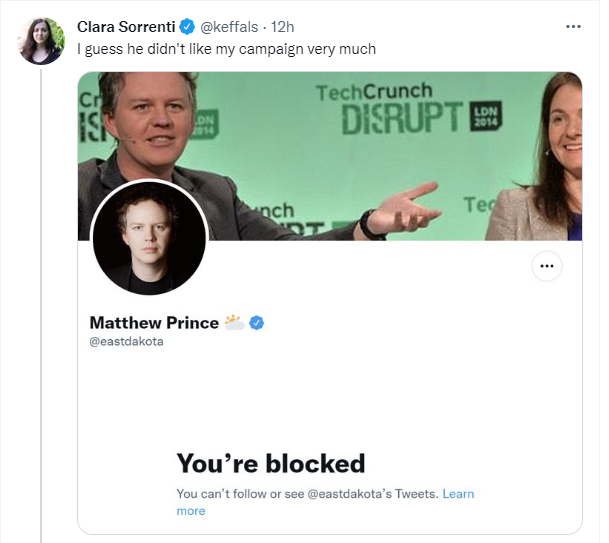This screenshot has height=543, width=609.
Task: Click Clara Sorrenti's blue verified badge
Action: 187,26
